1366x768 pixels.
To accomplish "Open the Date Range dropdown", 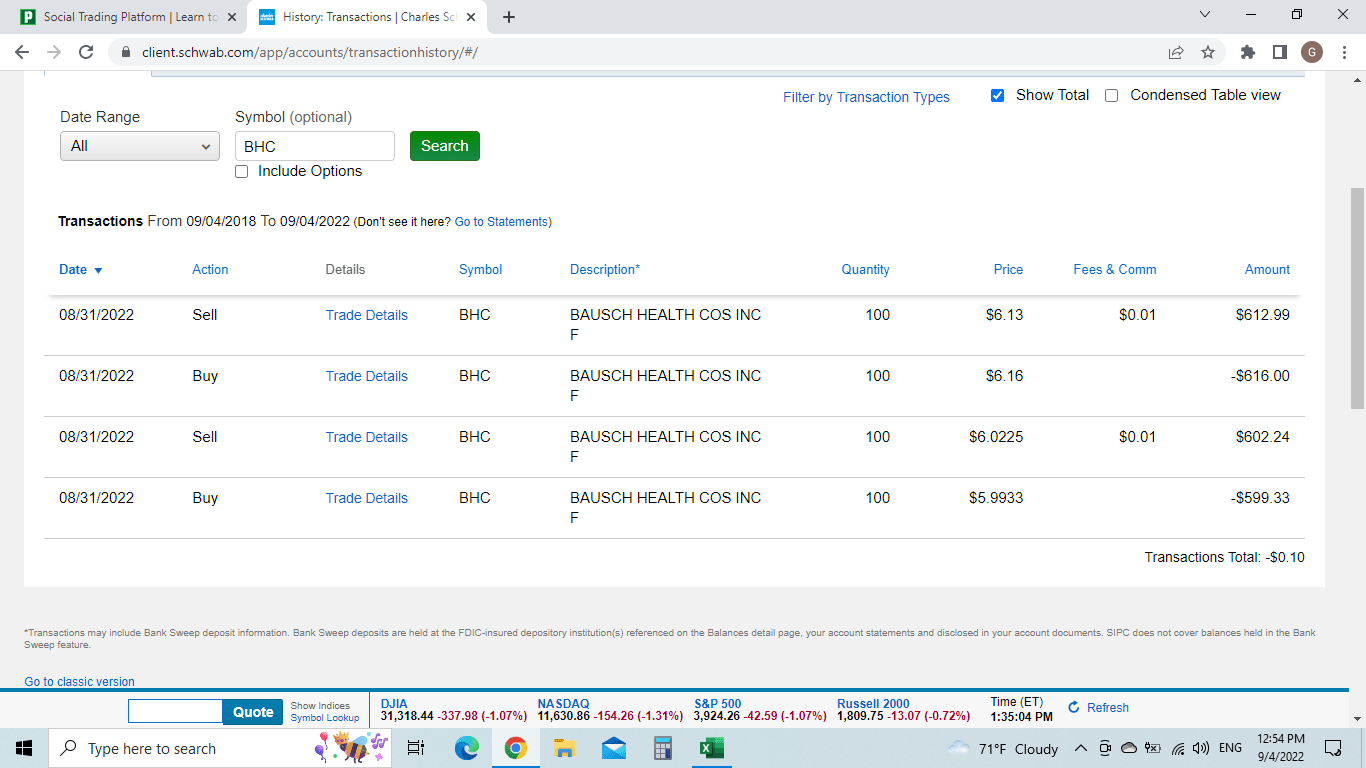I will (x=140, y=146).
